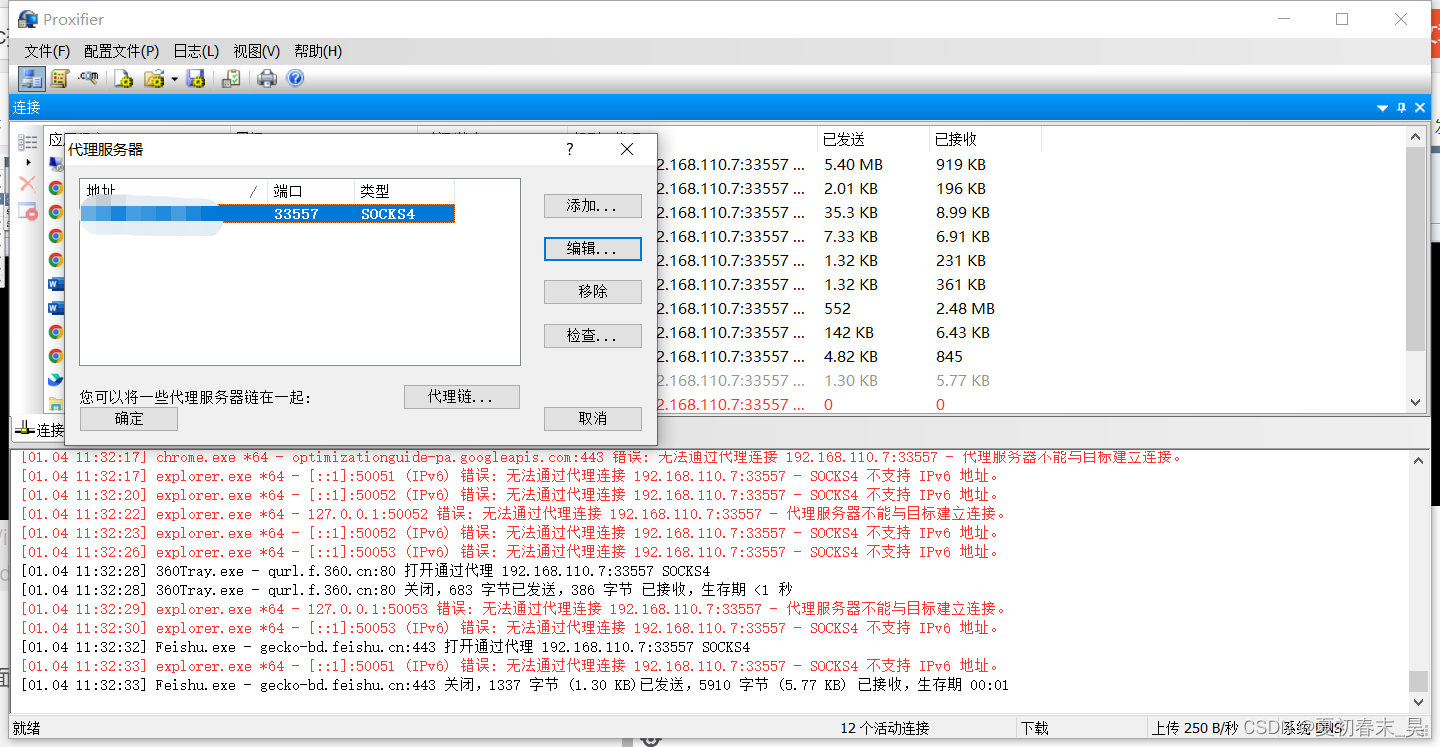Click the Word icon in the 2.48 MB row
Screen dimensions: 1440x747
point(56,308)
